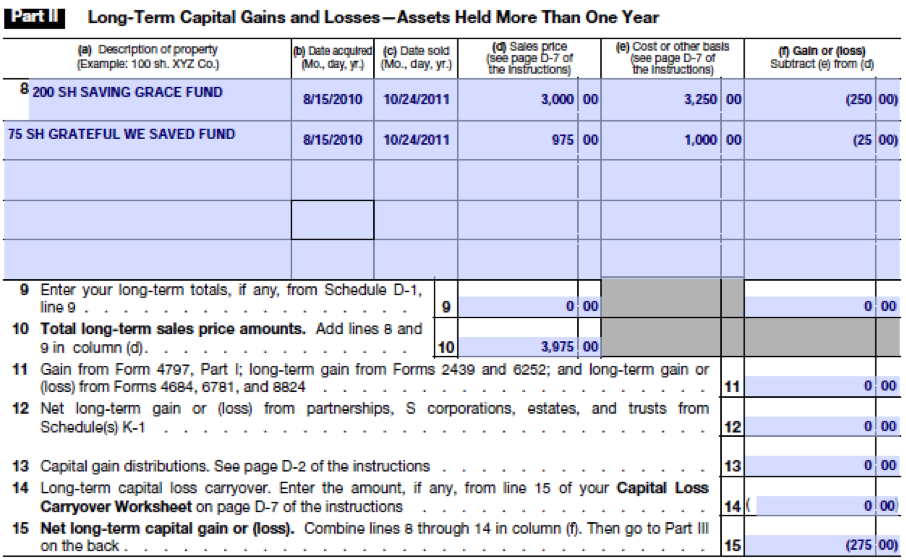Select the 200 SH SAVING GRACE FUND description field
The image size is (906, 560).
160,99
